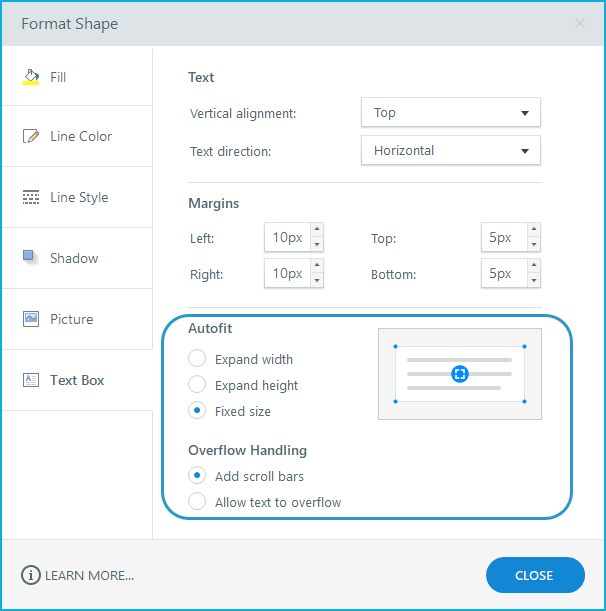Screen dimensions: 606x611
Task: Click the Fill paint bucket icon
Action: click(x=31, y=77)
